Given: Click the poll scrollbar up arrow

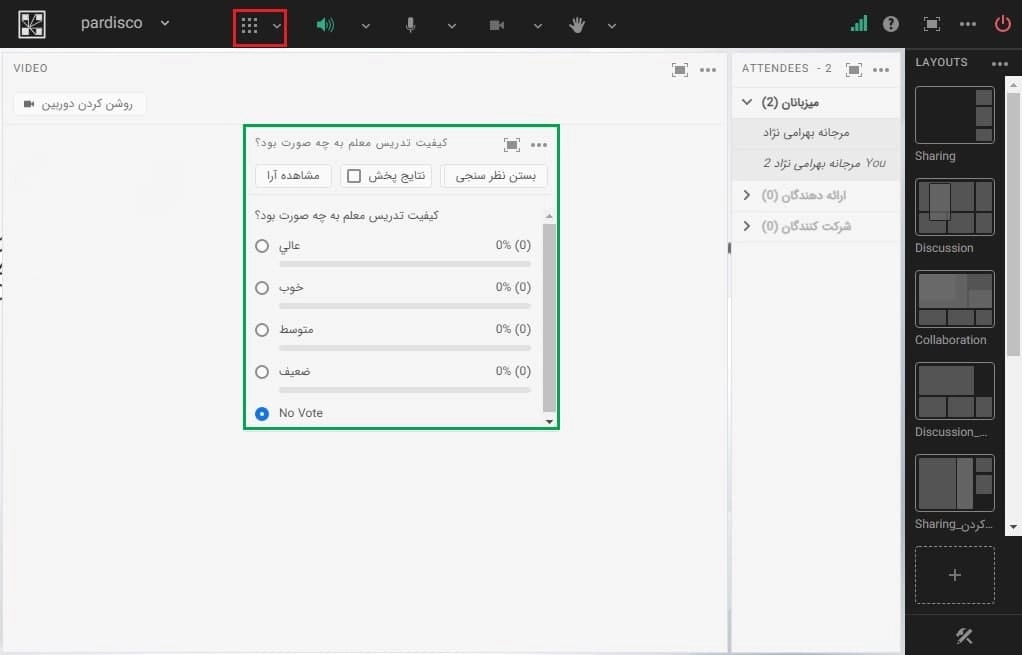Looking at the screenshot, I should tap(549, 216).
